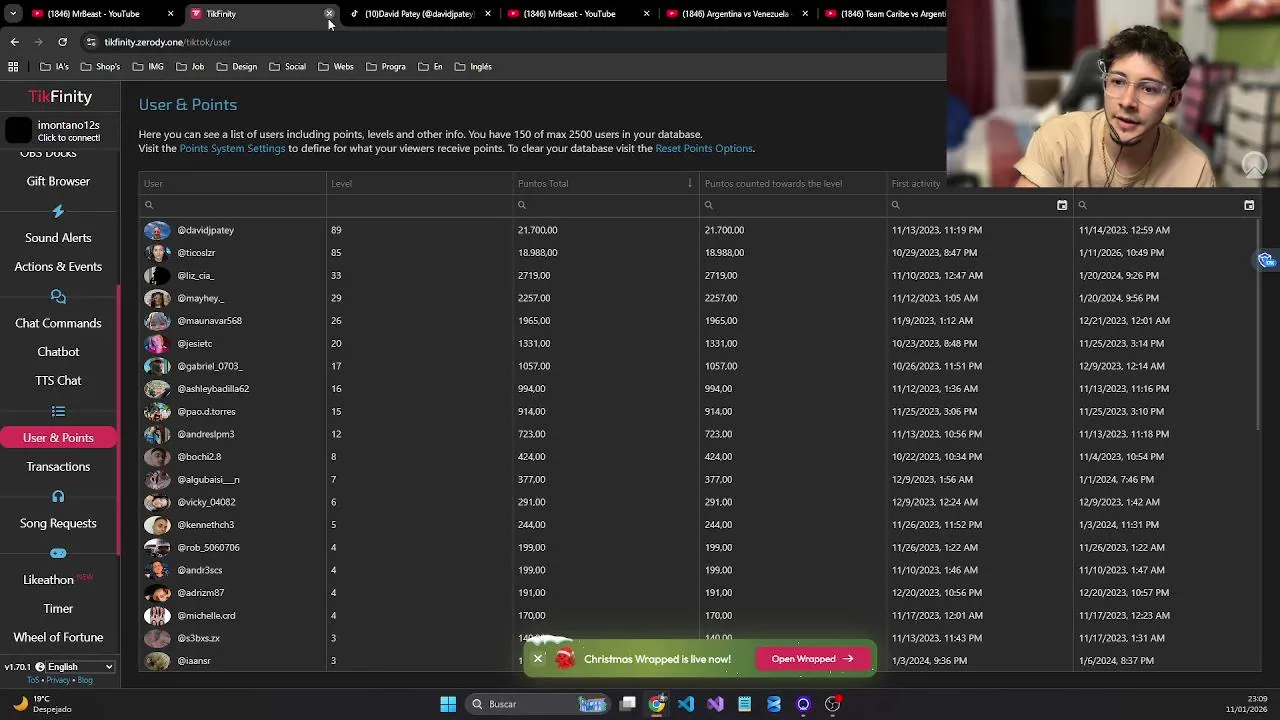
Task: Click the calendar icon in last column filter
Action: click(x=1249, y=205)
